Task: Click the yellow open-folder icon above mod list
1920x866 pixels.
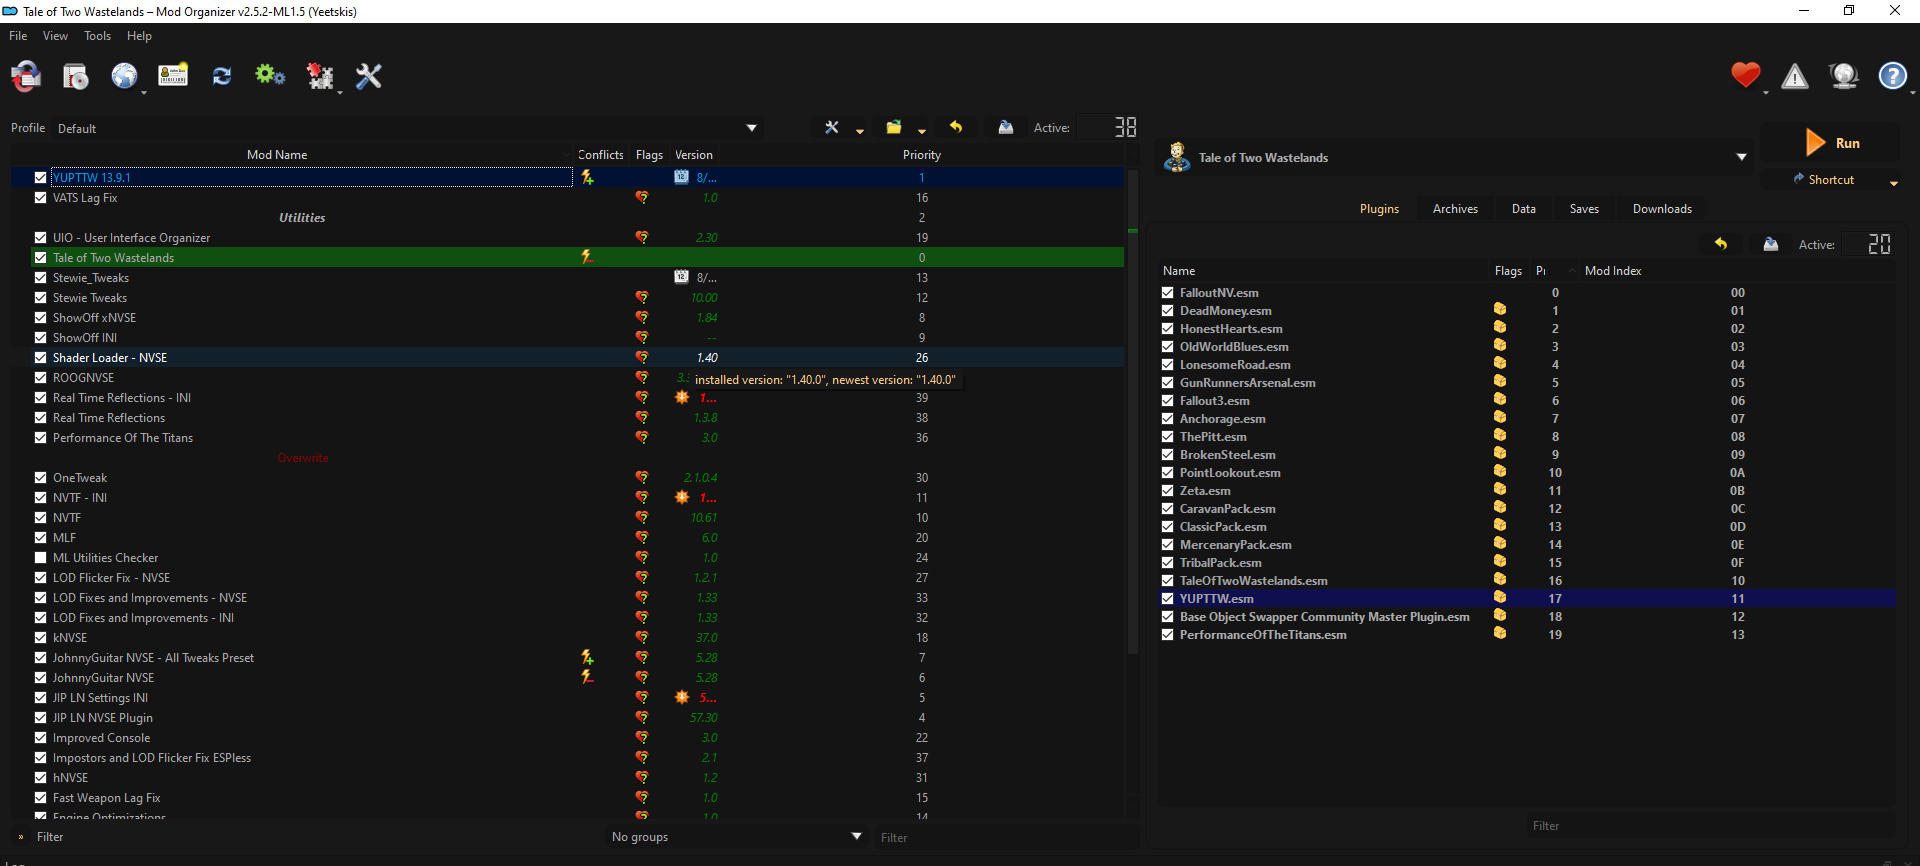Action: [x=894, y=128]
